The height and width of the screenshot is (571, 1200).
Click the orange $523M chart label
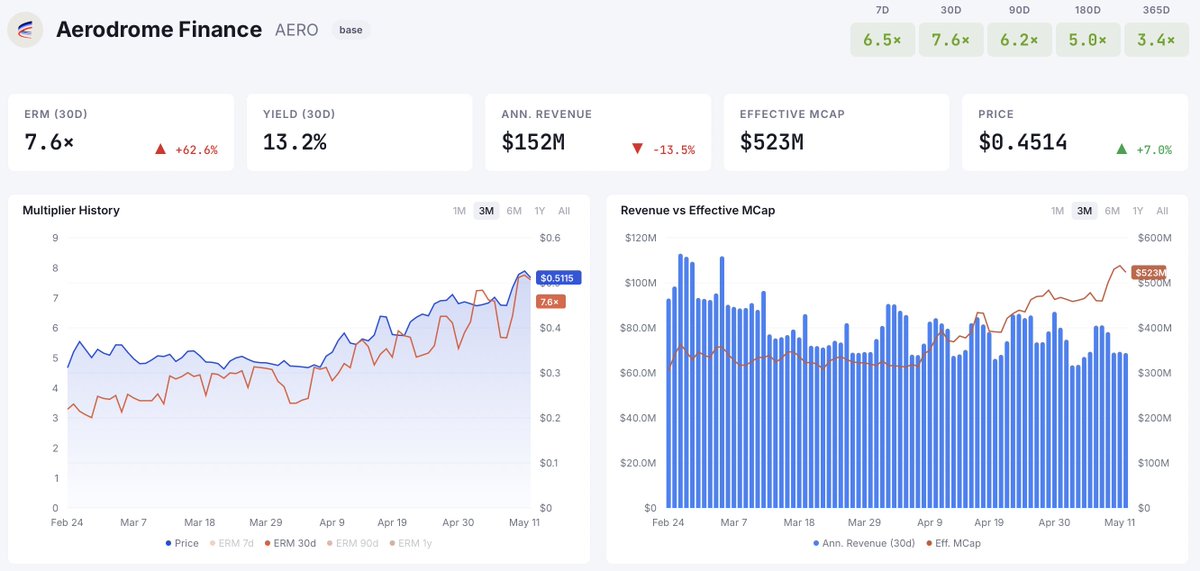click(1151, 273)
